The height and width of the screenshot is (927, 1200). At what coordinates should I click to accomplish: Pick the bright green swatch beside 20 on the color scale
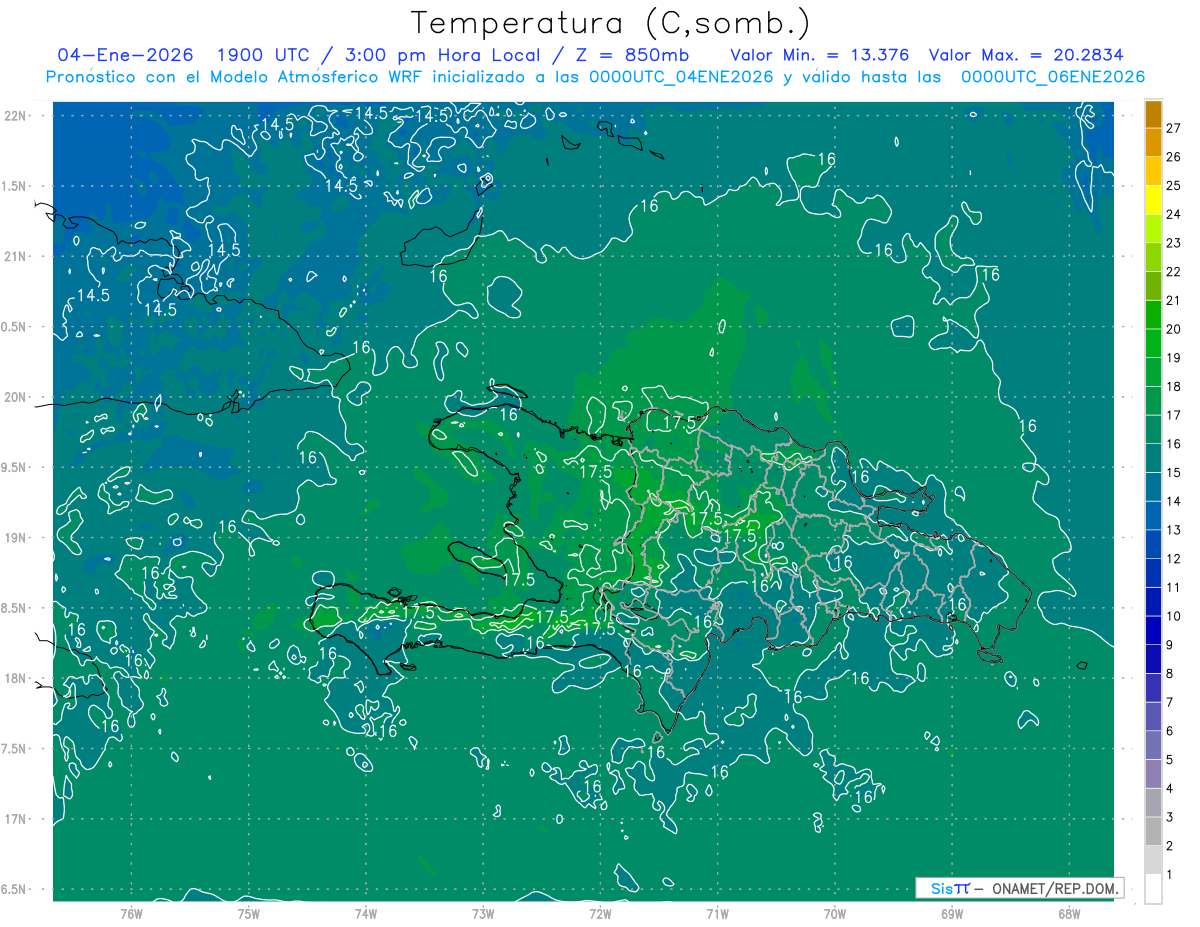[x=1153, y=315]
